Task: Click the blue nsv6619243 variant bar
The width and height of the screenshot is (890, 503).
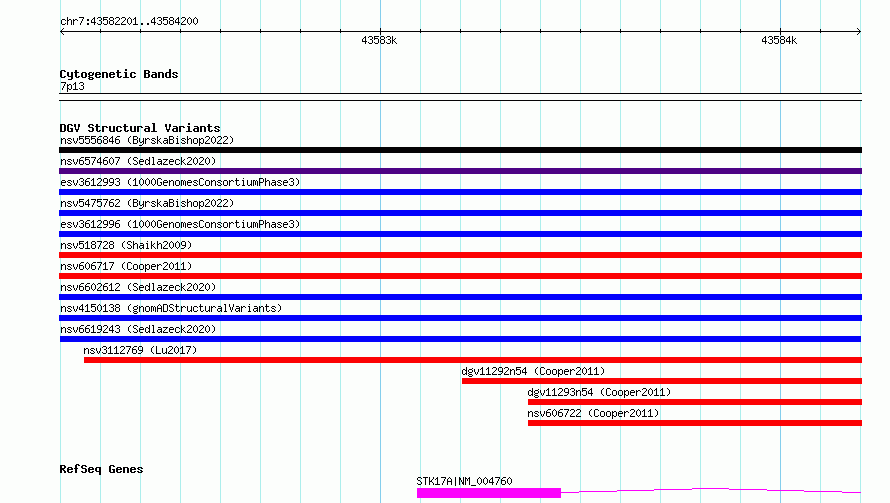Action: point(460,339)
